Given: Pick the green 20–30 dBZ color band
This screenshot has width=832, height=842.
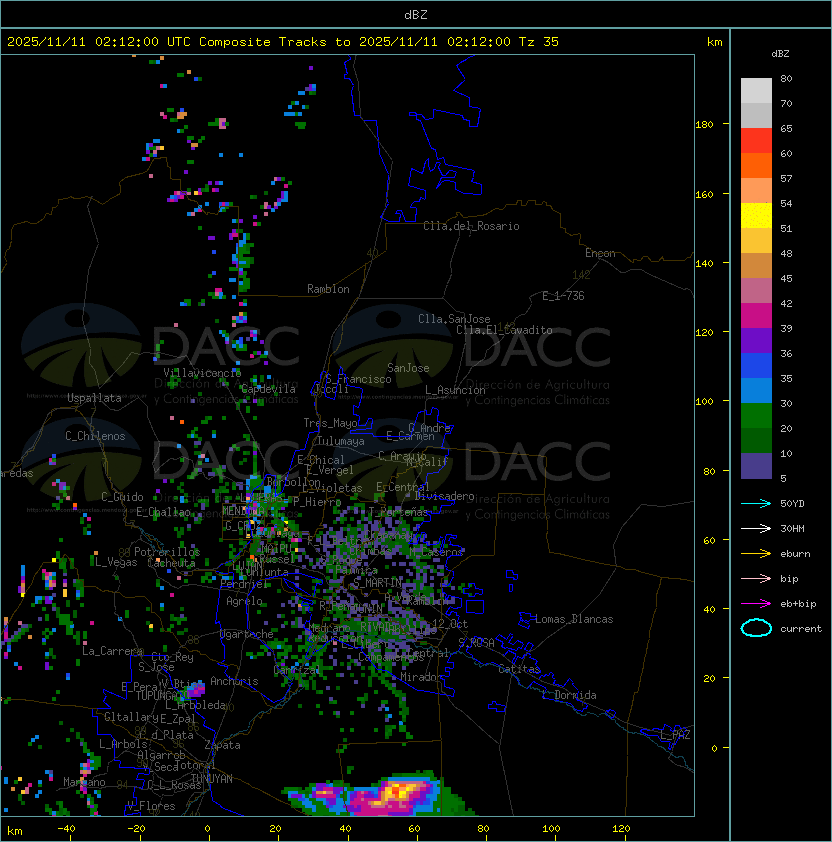Looking at the screenshot, I should (756, 416).
